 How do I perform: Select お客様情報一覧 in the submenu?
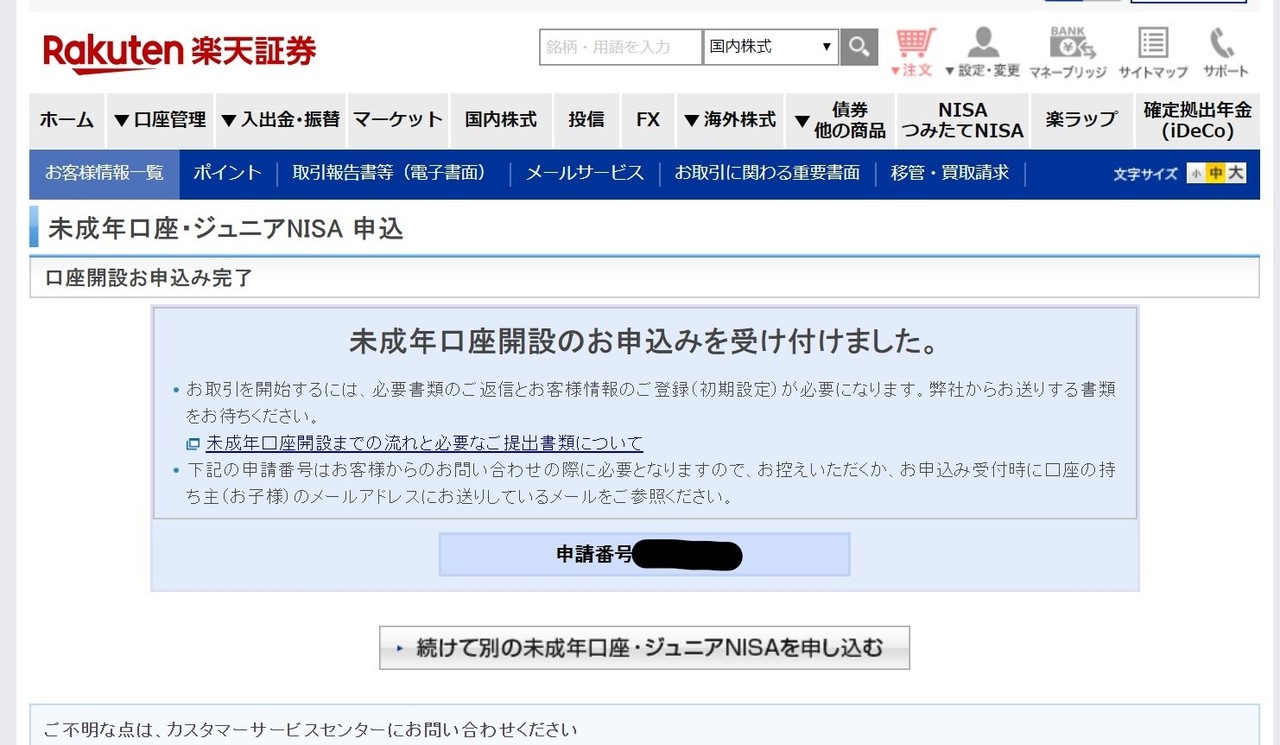tap(104, 173)
